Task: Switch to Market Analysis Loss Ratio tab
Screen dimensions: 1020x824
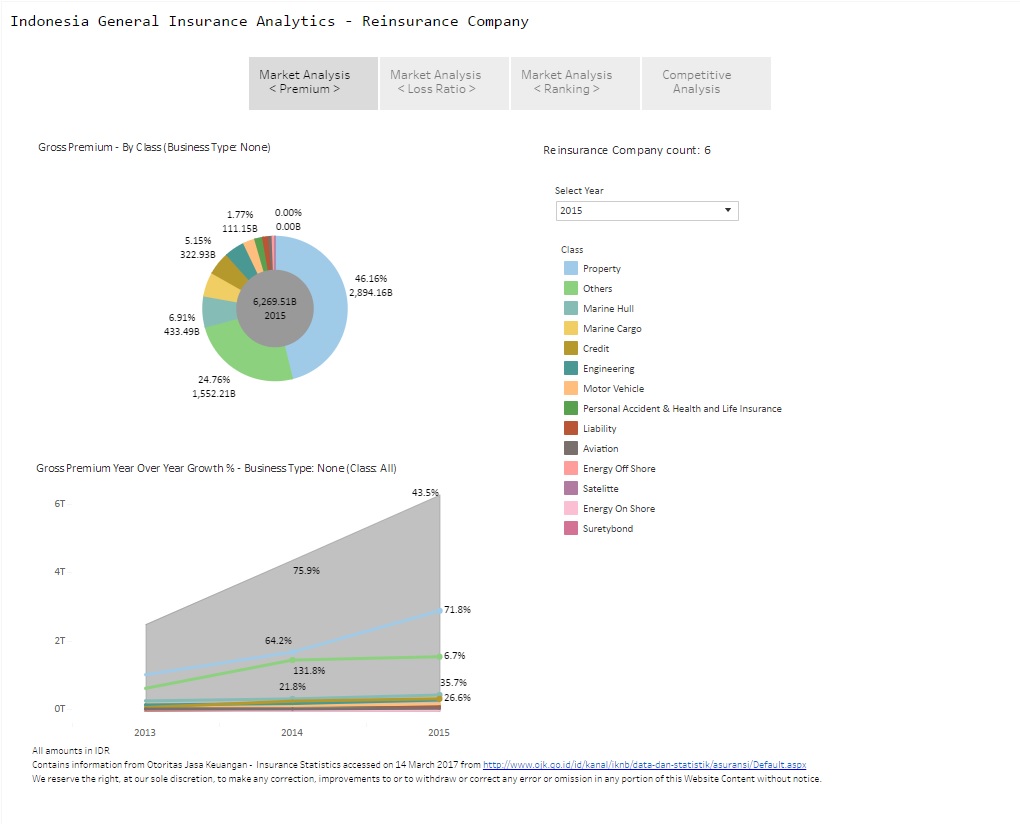Action: (x=435, y=82)
